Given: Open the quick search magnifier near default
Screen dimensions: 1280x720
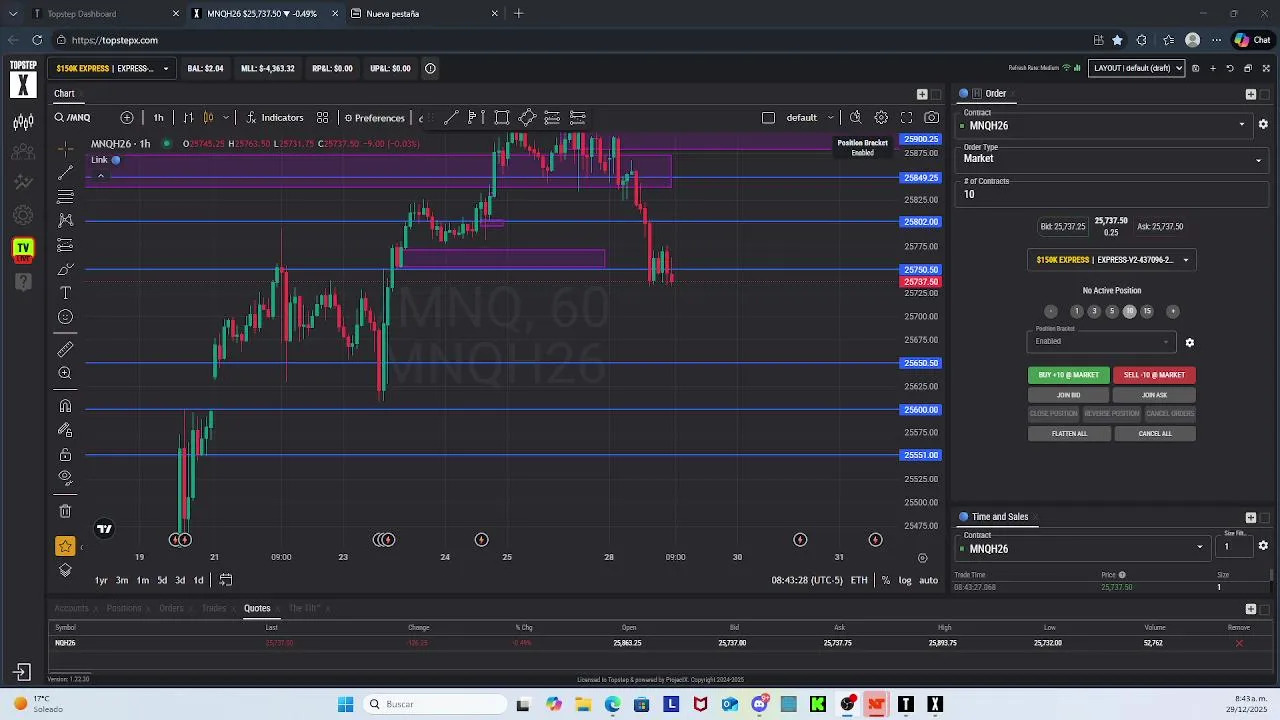Looking at the screenshot, I should point(855,117).
